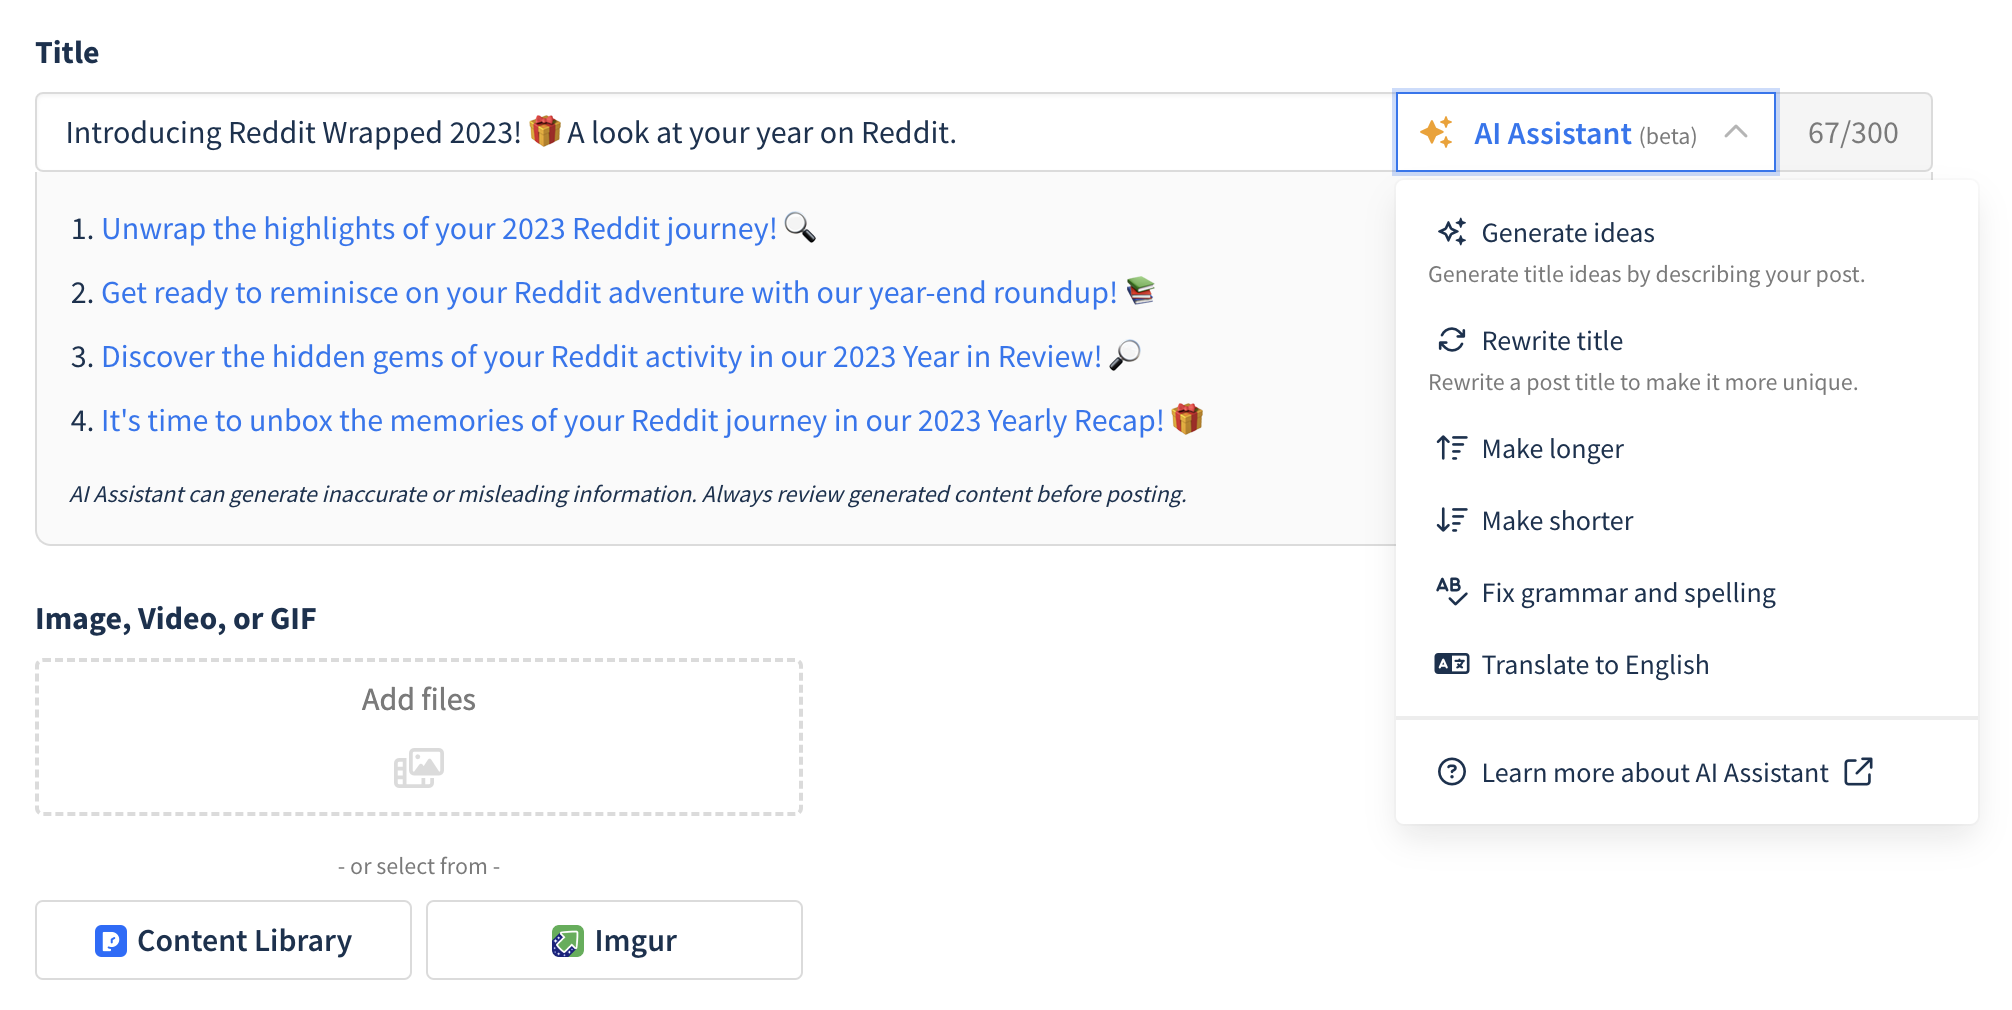
Task: Open Learn more about AI Assistant link
Action: click(1654, 773)
